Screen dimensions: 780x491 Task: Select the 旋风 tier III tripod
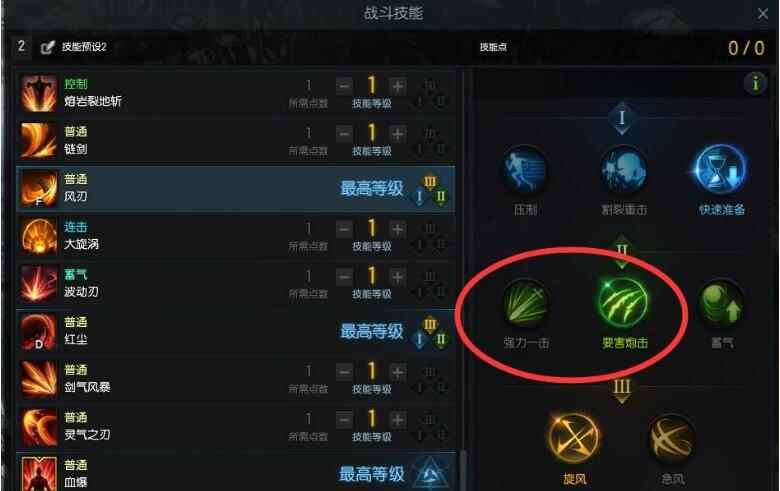(x=575, y=438)
